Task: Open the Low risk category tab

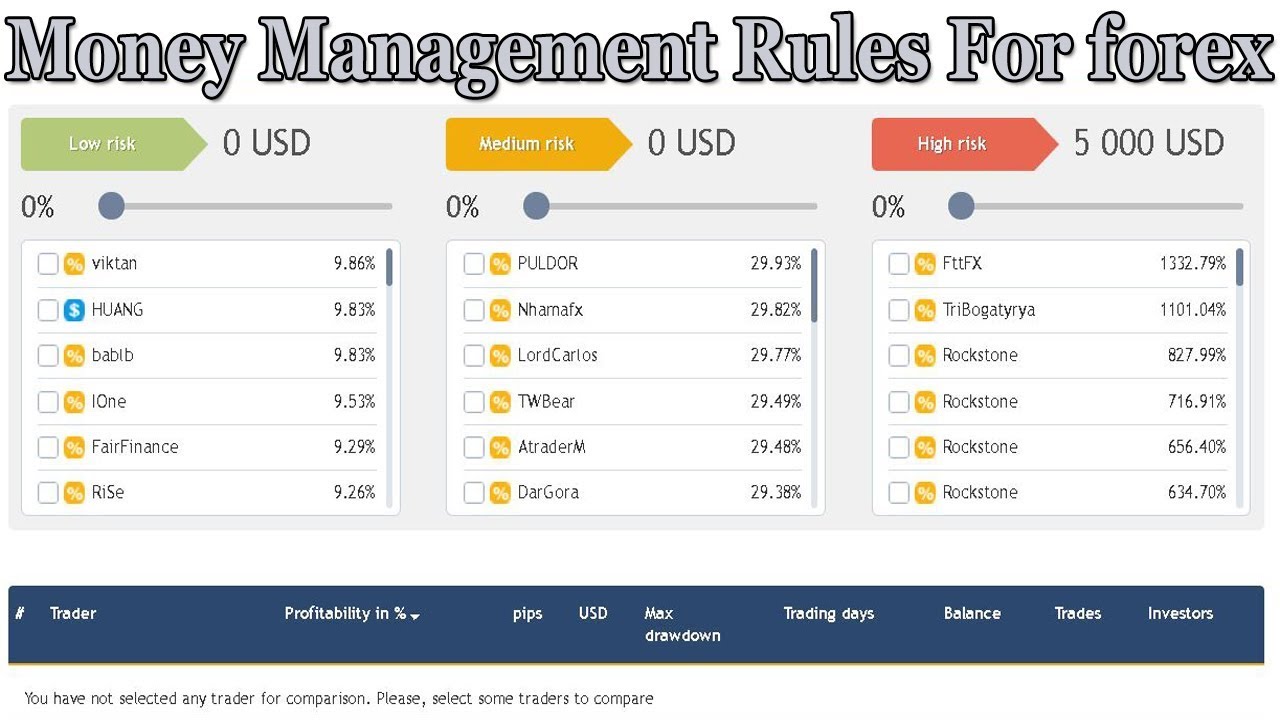Action: point(103,144)
